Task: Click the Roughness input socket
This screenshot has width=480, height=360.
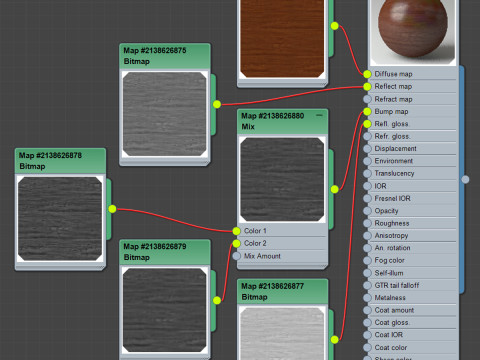Action: tap(367, 223)
